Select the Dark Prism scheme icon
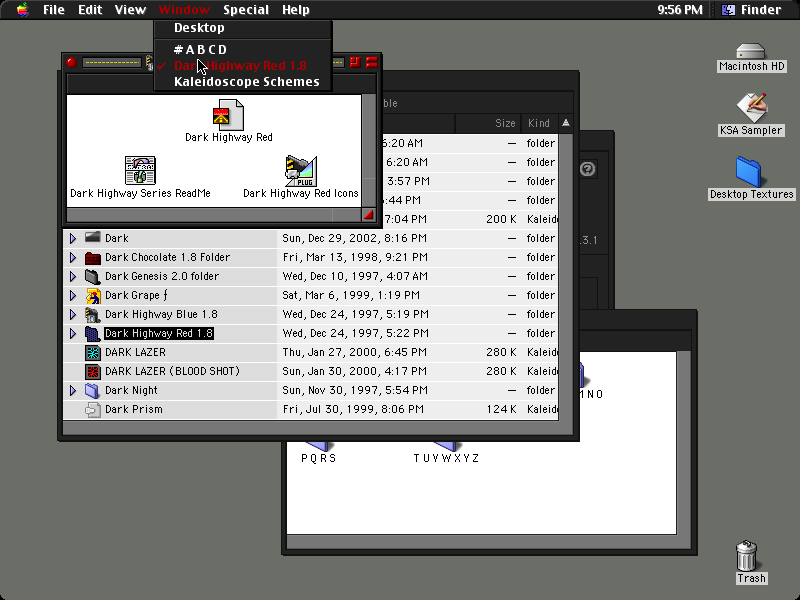Image resolution: width=800 pixels, height=600 pixels. point(92,410)
